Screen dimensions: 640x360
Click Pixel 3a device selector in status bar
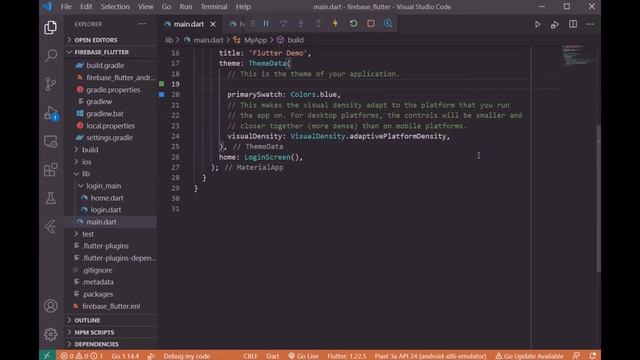pos(431,356)
